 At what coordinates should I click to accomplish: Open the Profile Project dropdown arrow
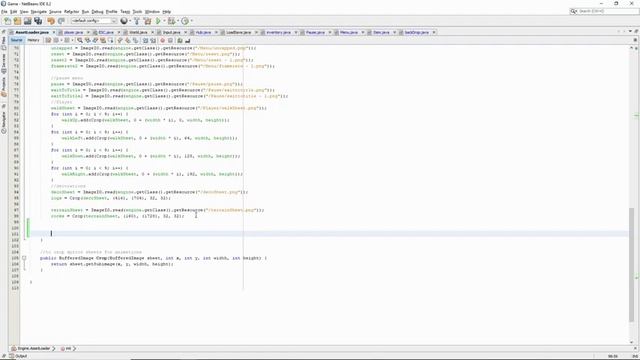[191, 21]
